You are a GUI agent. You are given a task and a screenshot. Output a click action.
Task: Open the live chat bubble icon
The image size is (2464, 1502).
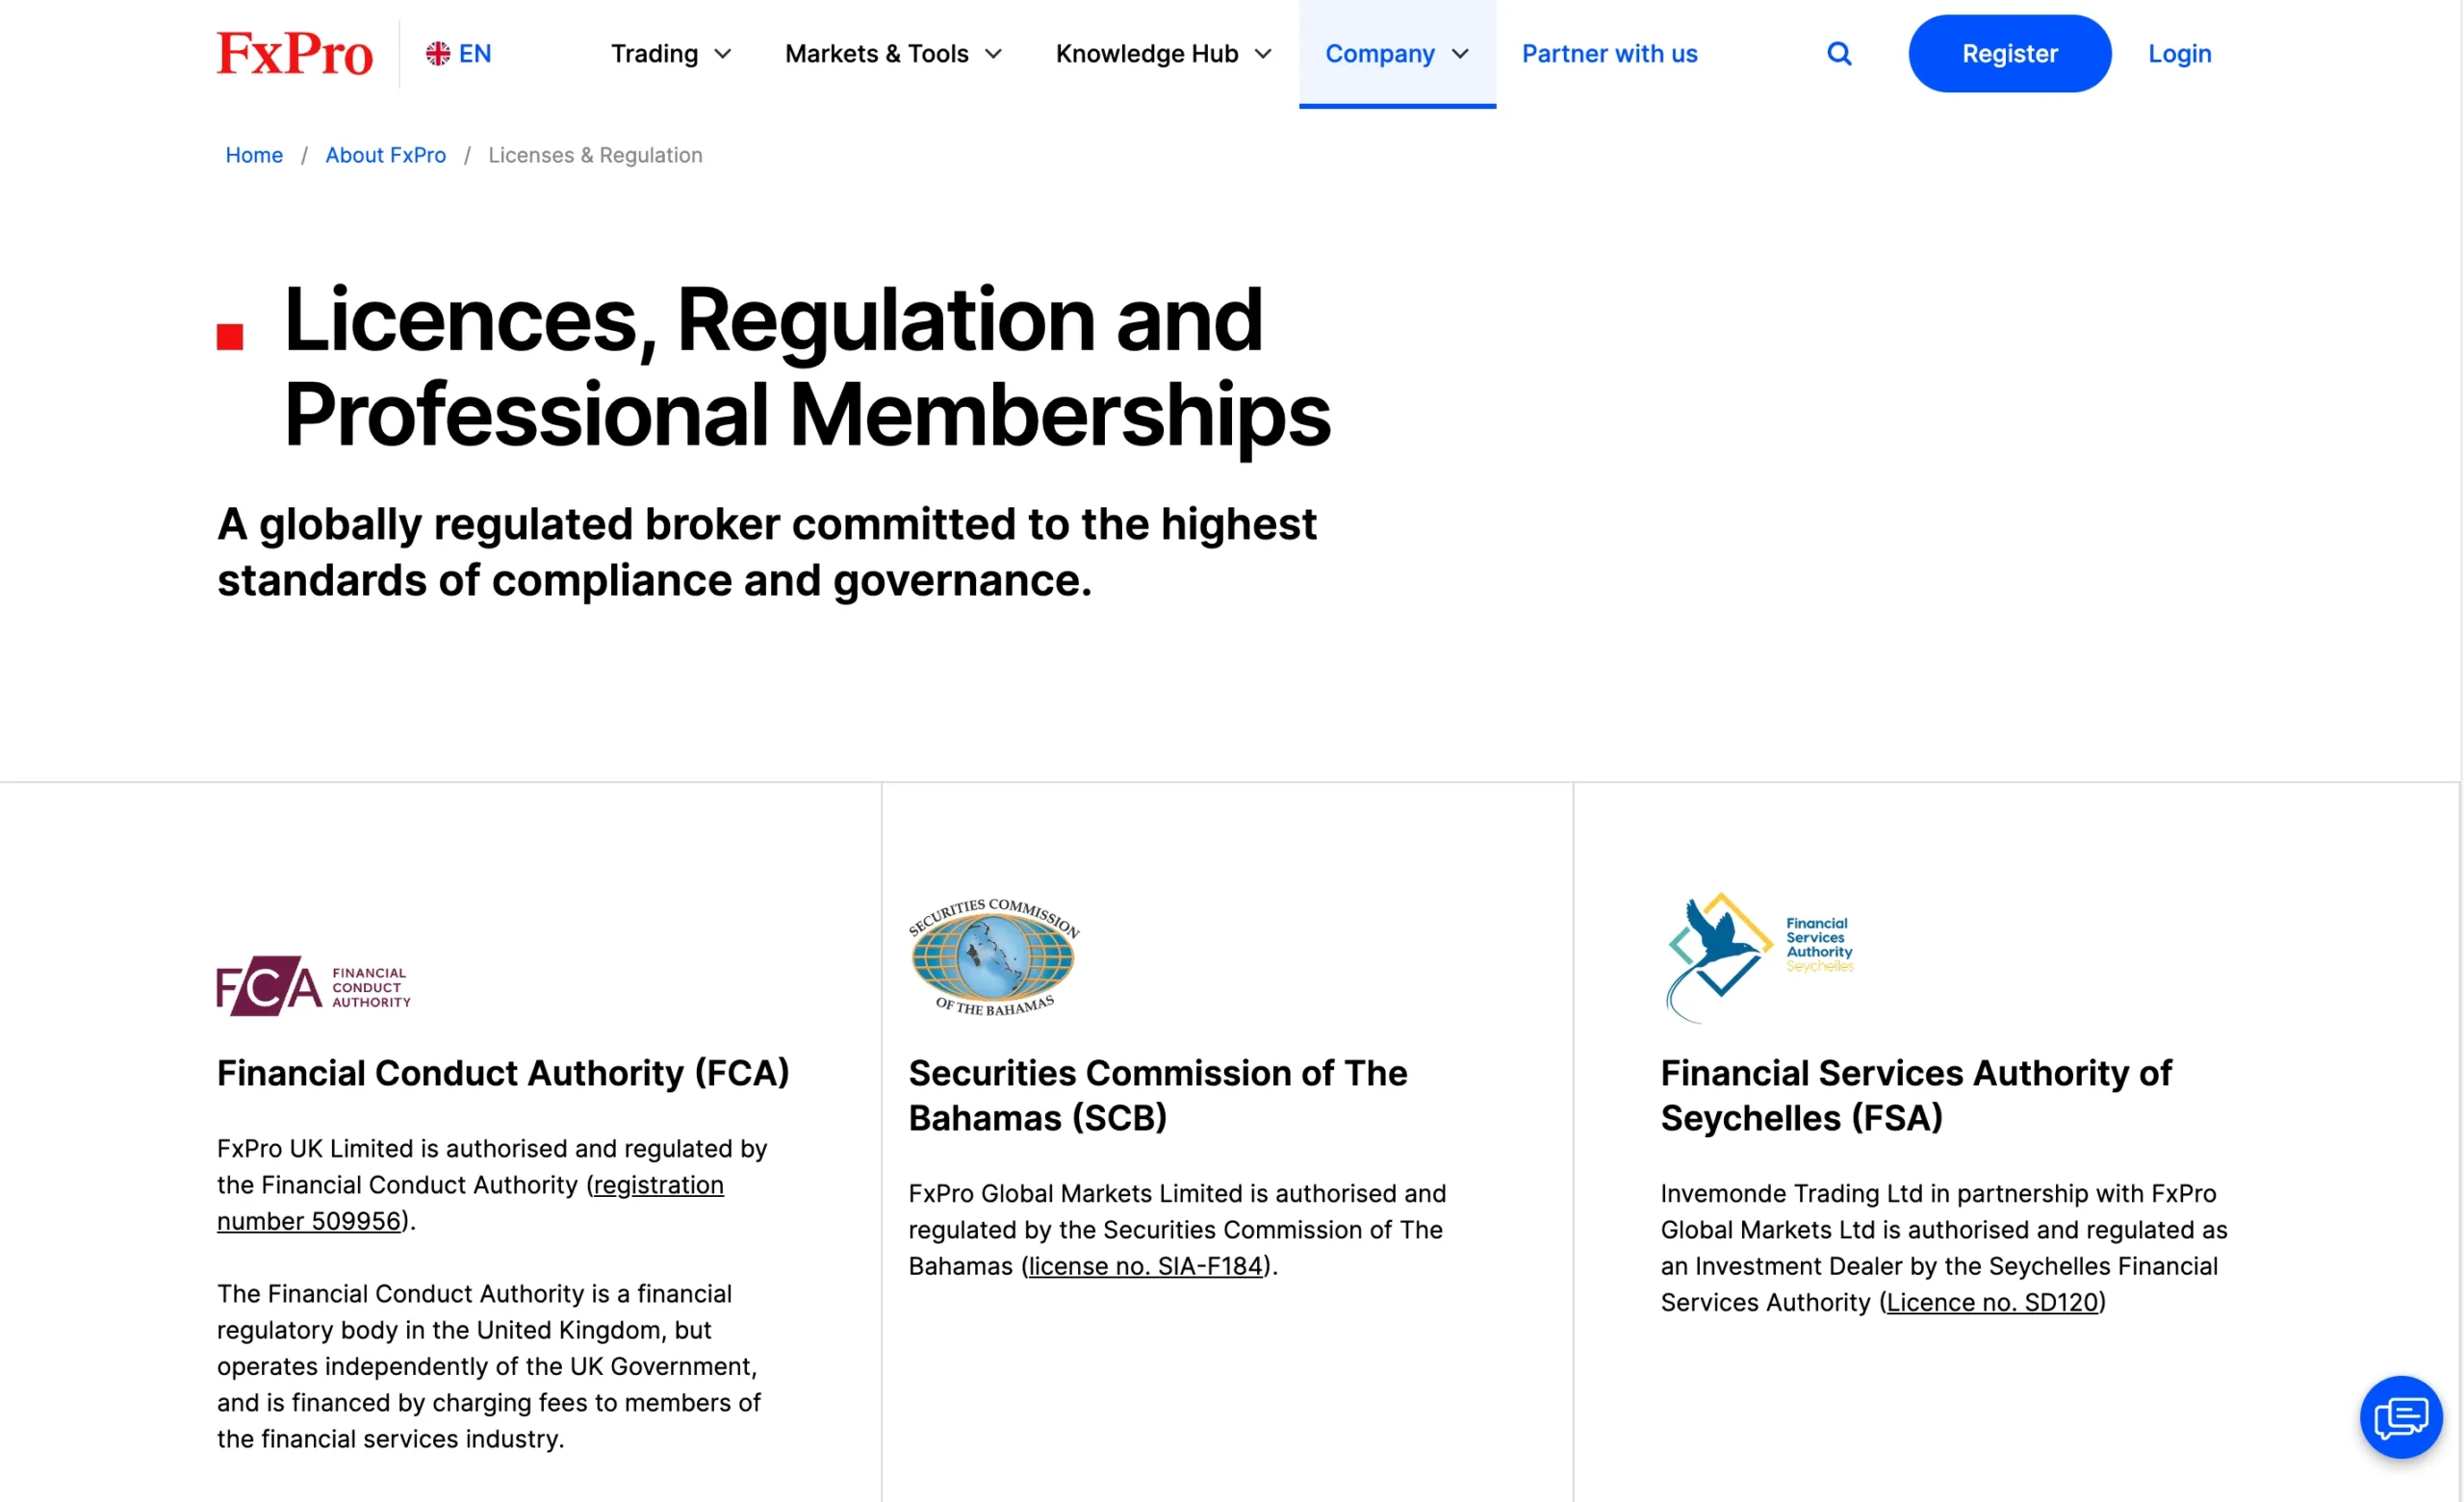2401,1416
